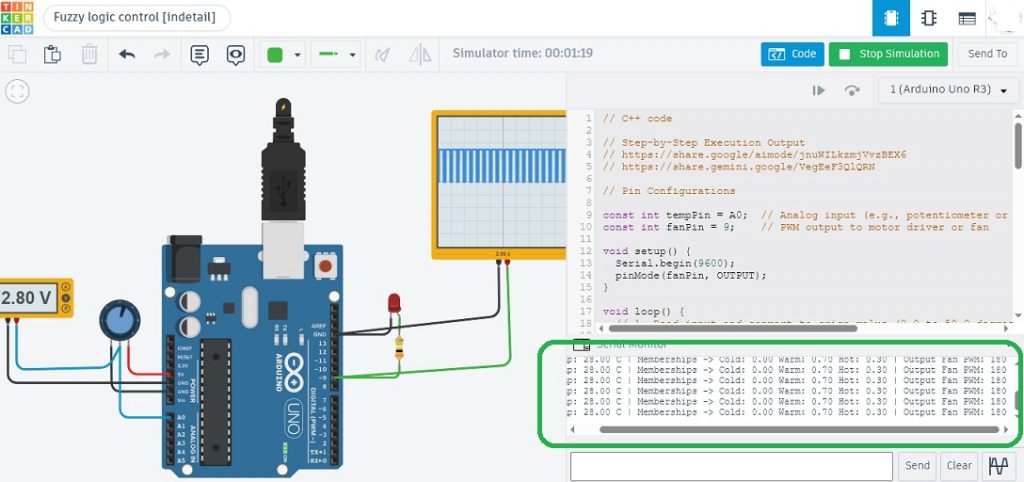The height and width of the screenshot is (482, 1024).
Task: Click the Zoom to fit icon
Action: coord(17,91)
